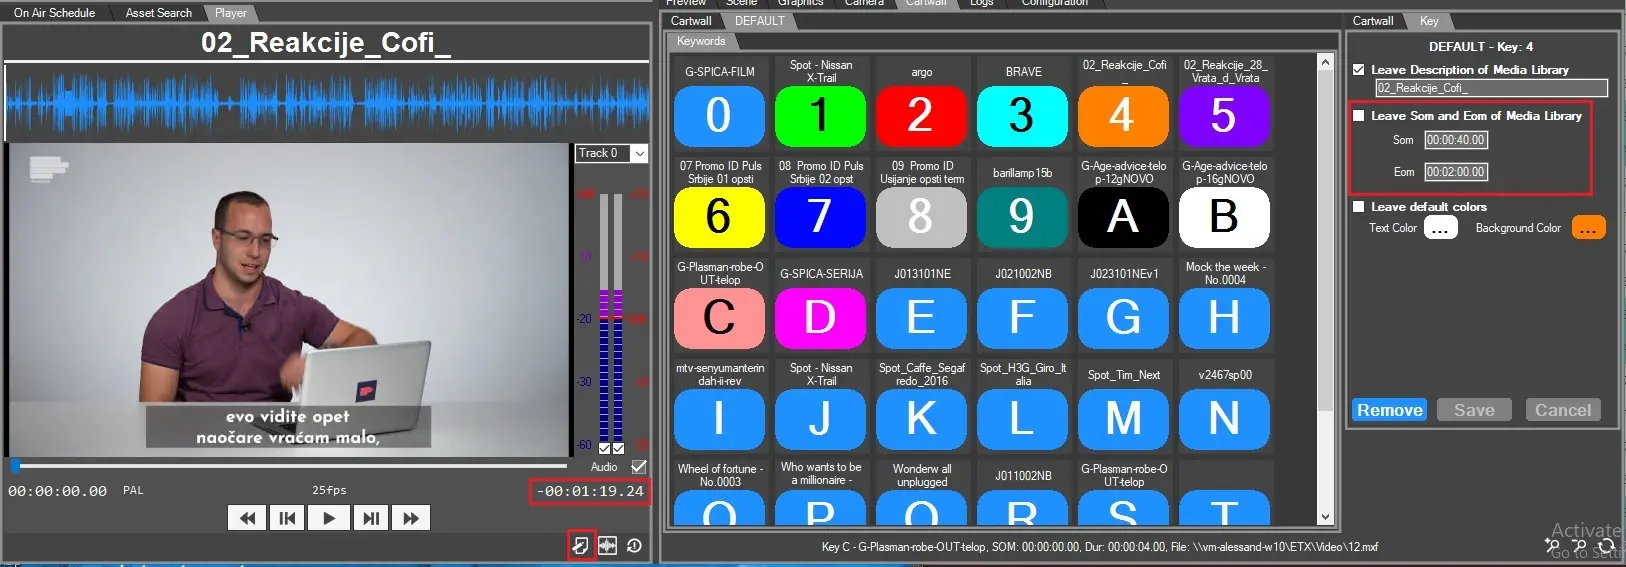Image resolution: width=1626 pixels, height=567 pixels.
Task: Trigger red cartwall key 2 argo
Action: [x=921, y=116]
